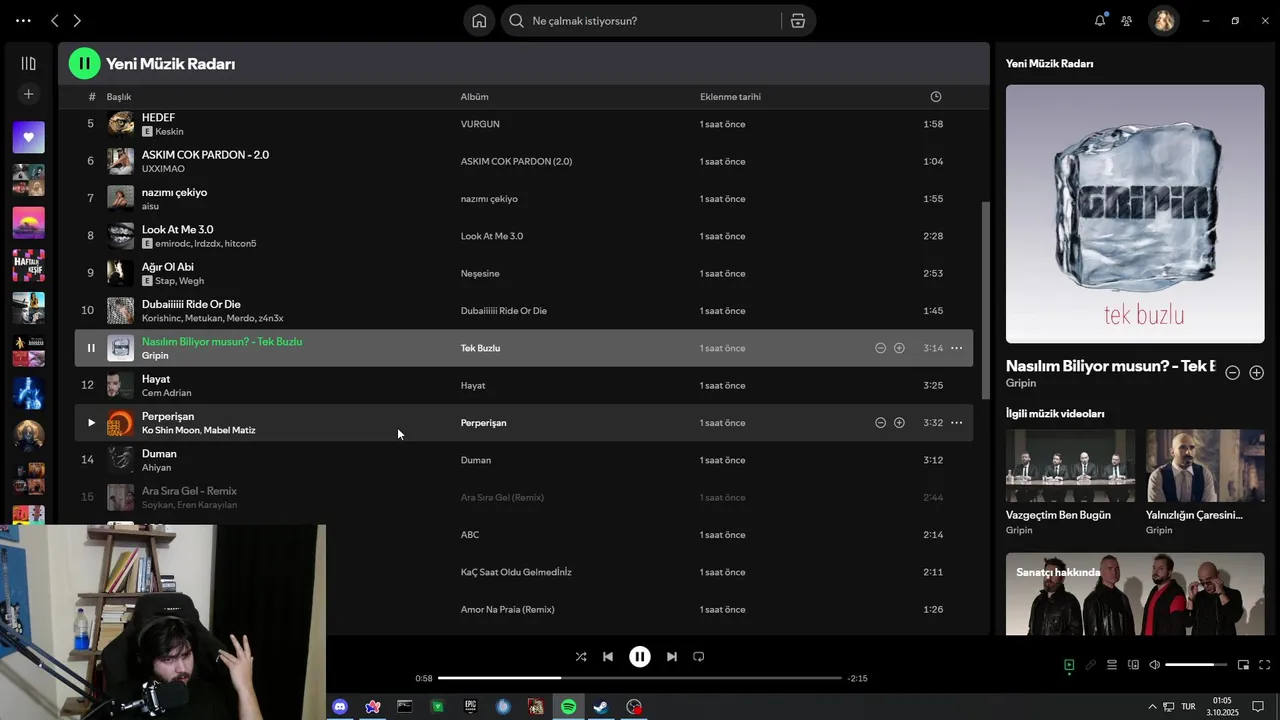
Task: Click the Ağır Ol Abi cover thumbnail
Action: click(x=121, y=273)
